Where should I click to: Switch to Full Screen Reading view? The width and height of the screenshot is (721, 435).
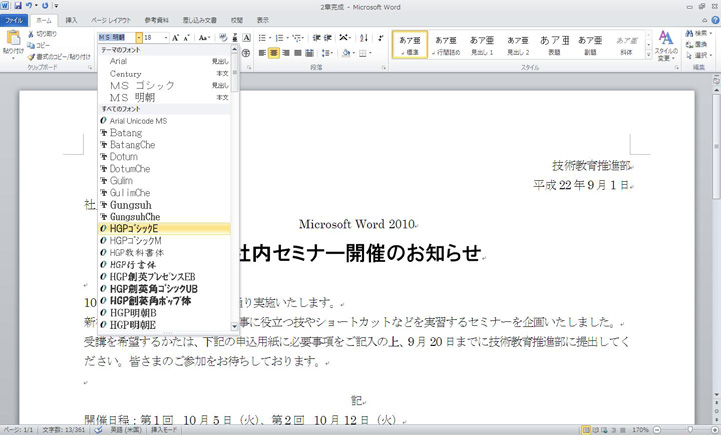[596, 430]
